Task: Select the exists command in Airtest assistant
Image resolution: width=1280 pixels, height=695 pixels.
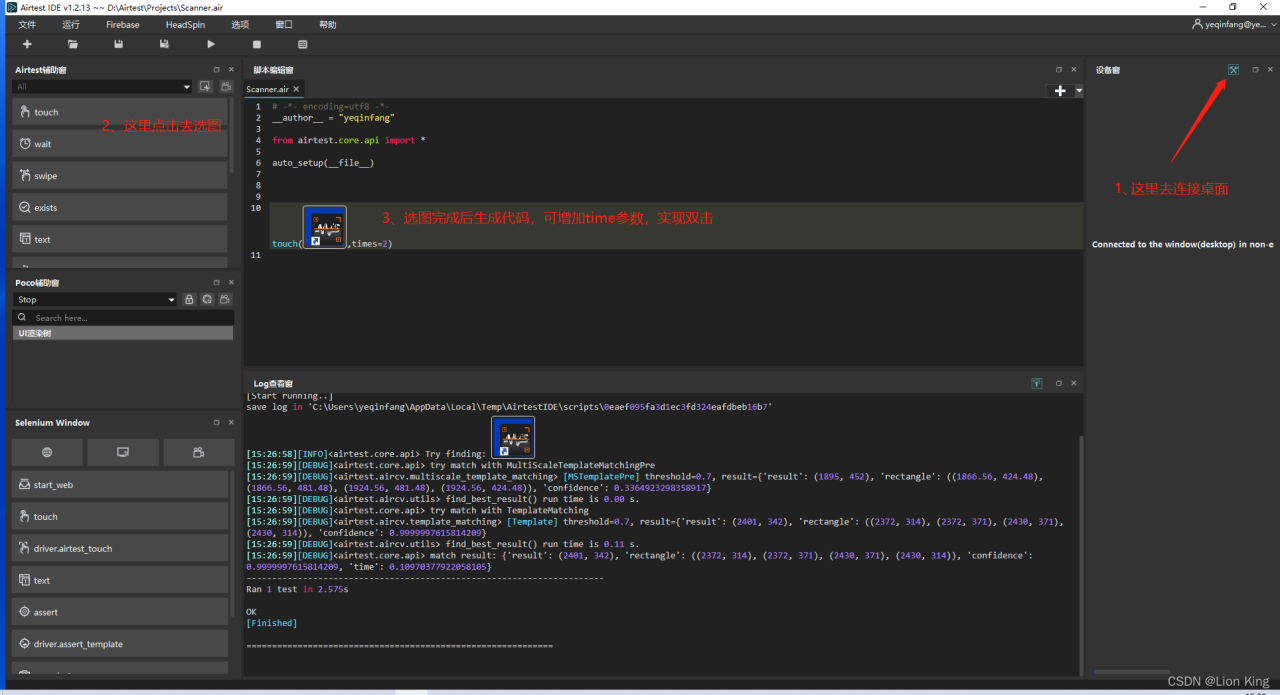Action: tap(120, 208)
